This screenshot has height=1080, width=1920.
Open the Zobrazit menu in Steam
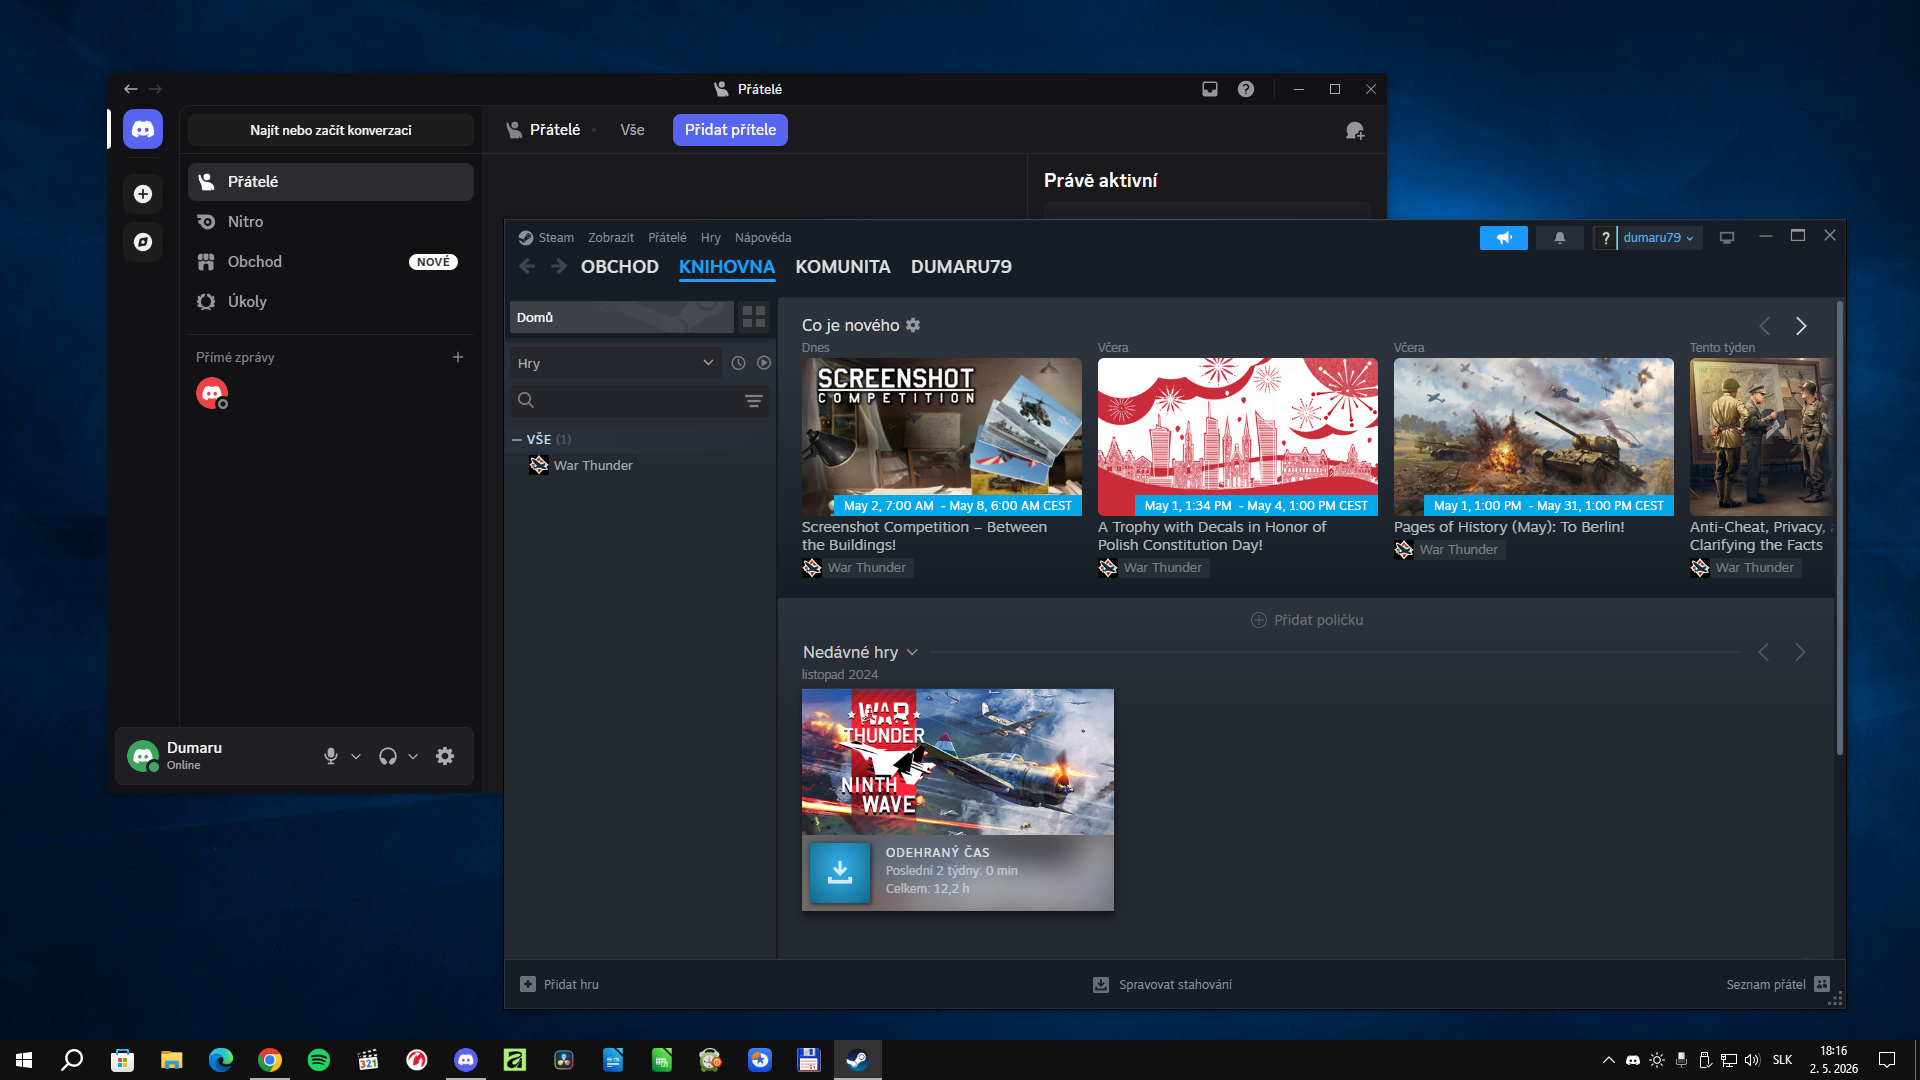pyautogui.click(x=611, y=238)
